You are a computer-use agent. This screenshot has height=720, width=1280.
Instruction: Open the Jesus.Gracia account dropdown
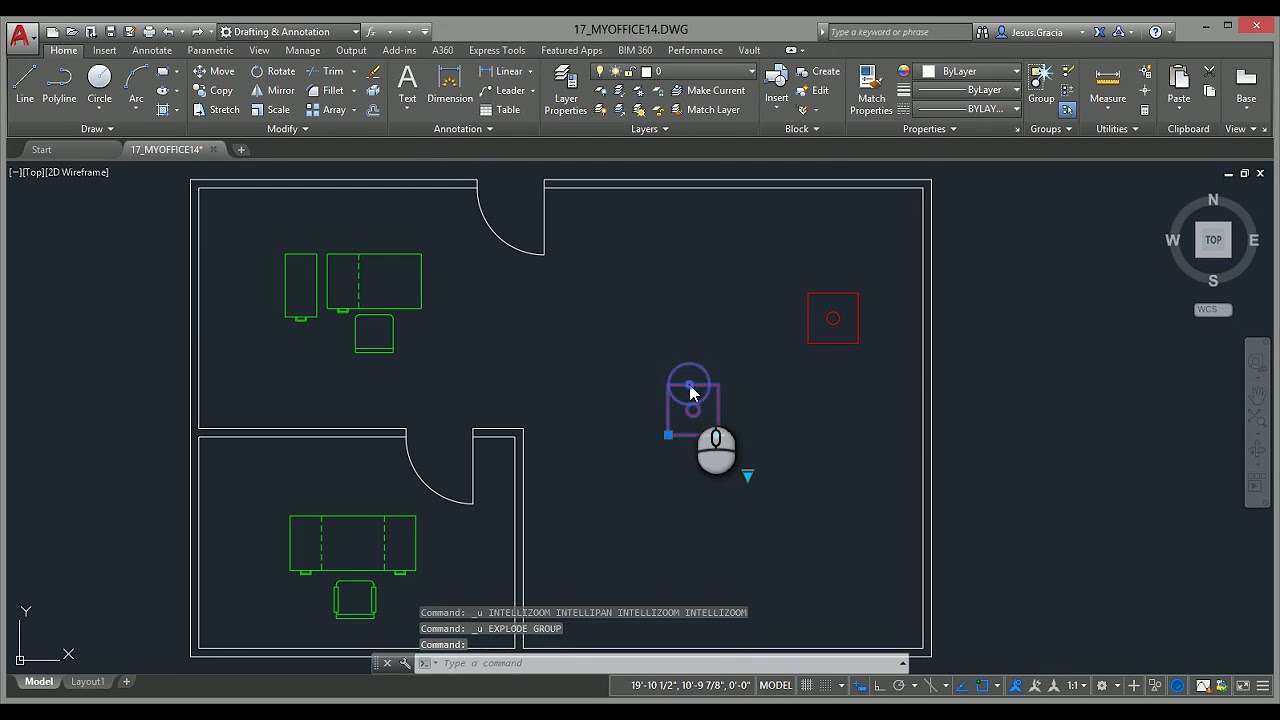pos(1040,32)
